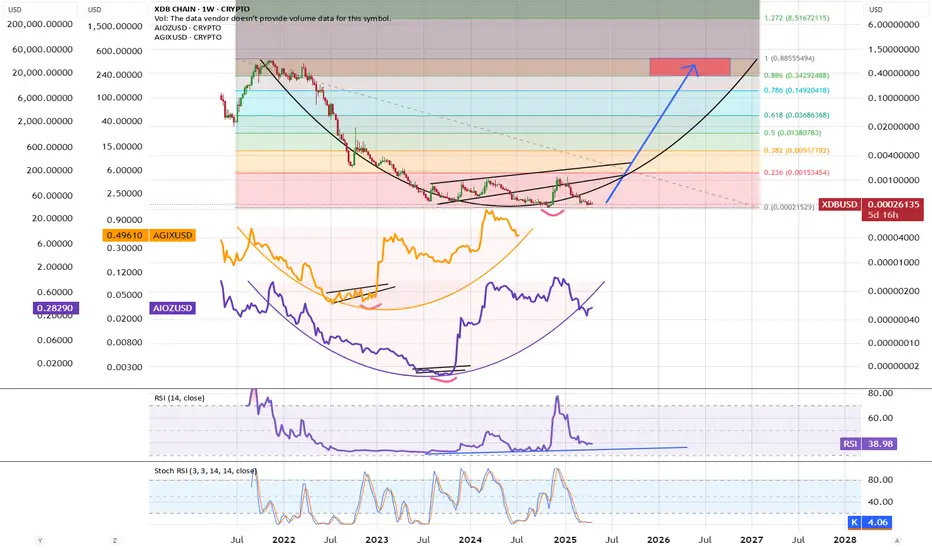Click the blue K label badge

click(x=854, y=522)
